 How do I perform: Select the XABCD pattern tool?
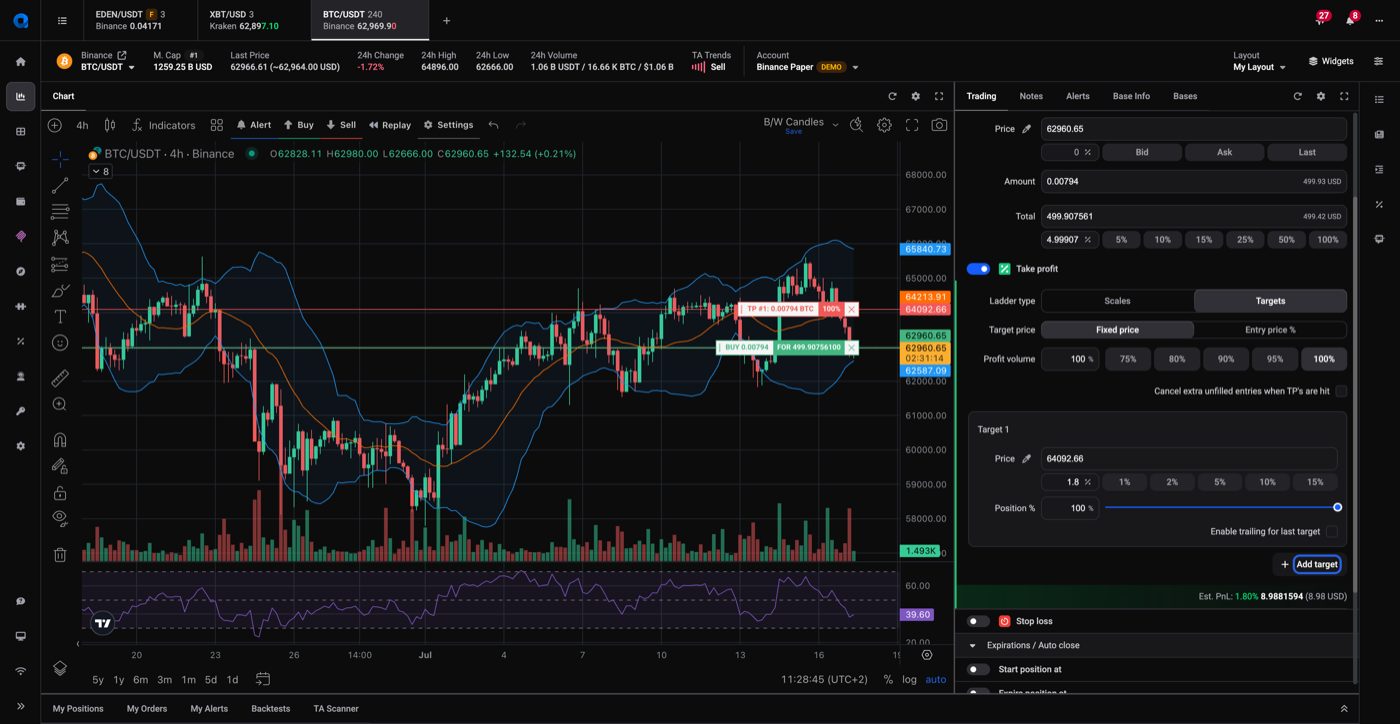(60, 238)
